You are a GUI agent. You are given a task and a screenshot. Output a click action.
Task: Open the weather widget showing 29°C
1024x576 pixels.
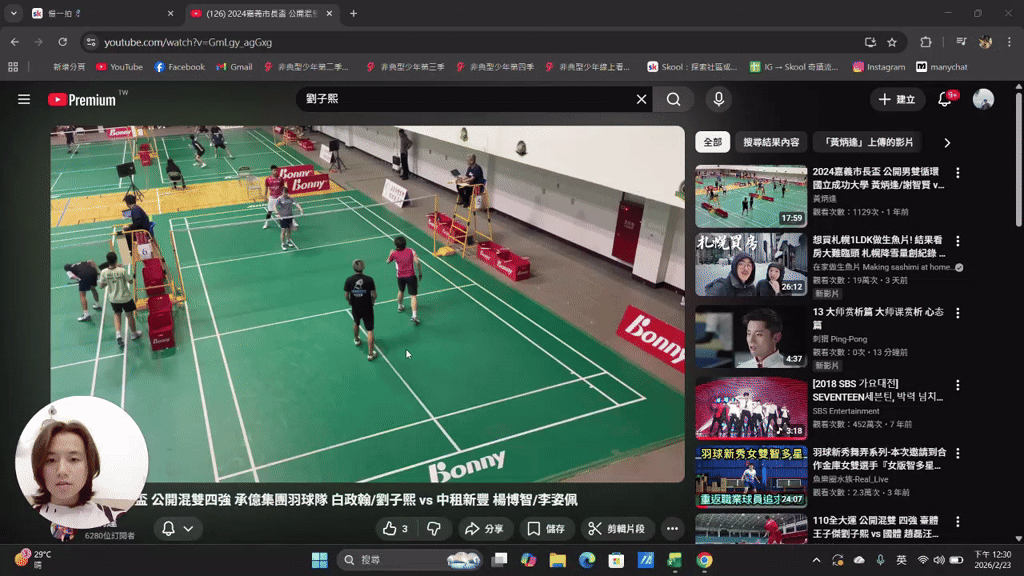(34, 559)
